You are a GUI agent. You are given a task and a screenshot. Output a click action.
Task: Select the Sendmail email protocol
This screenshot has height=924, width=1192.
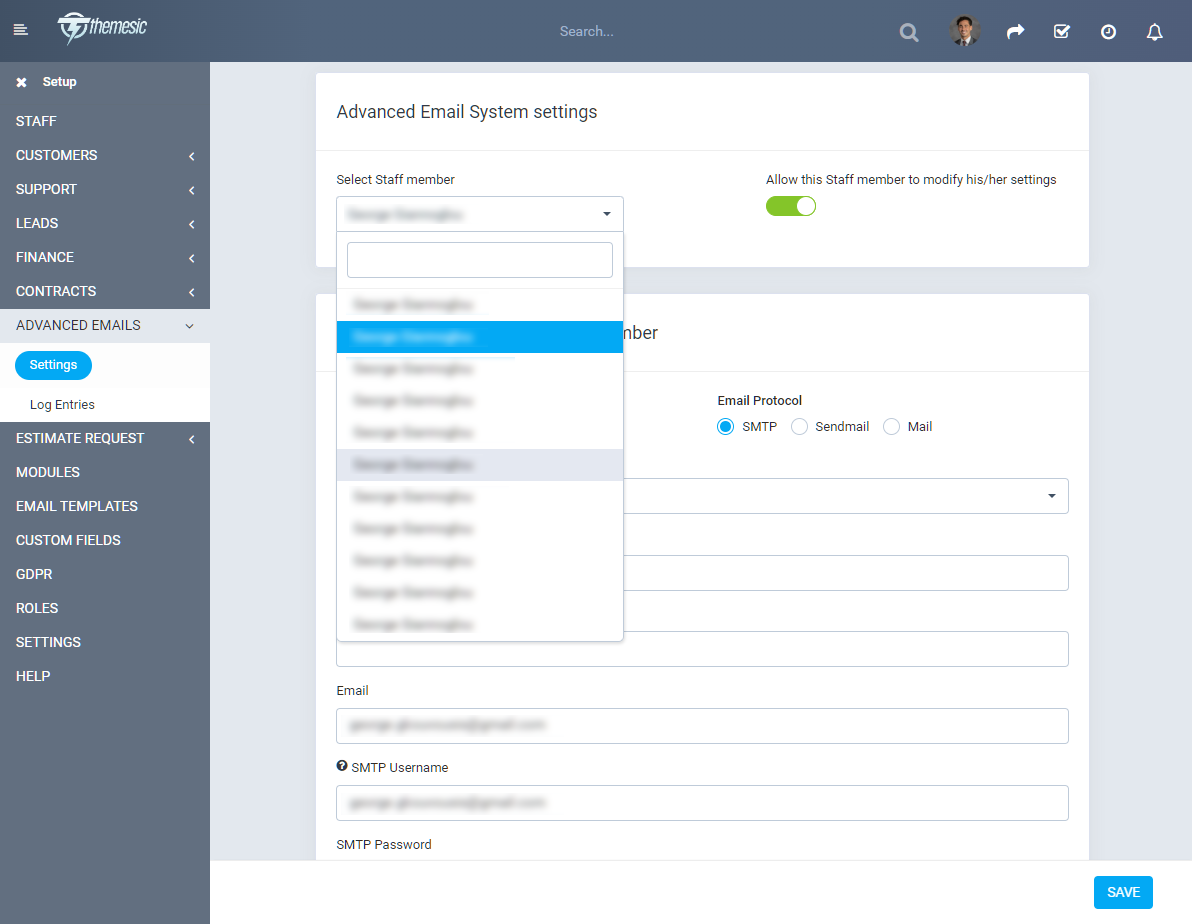click(x=799, y=426)
